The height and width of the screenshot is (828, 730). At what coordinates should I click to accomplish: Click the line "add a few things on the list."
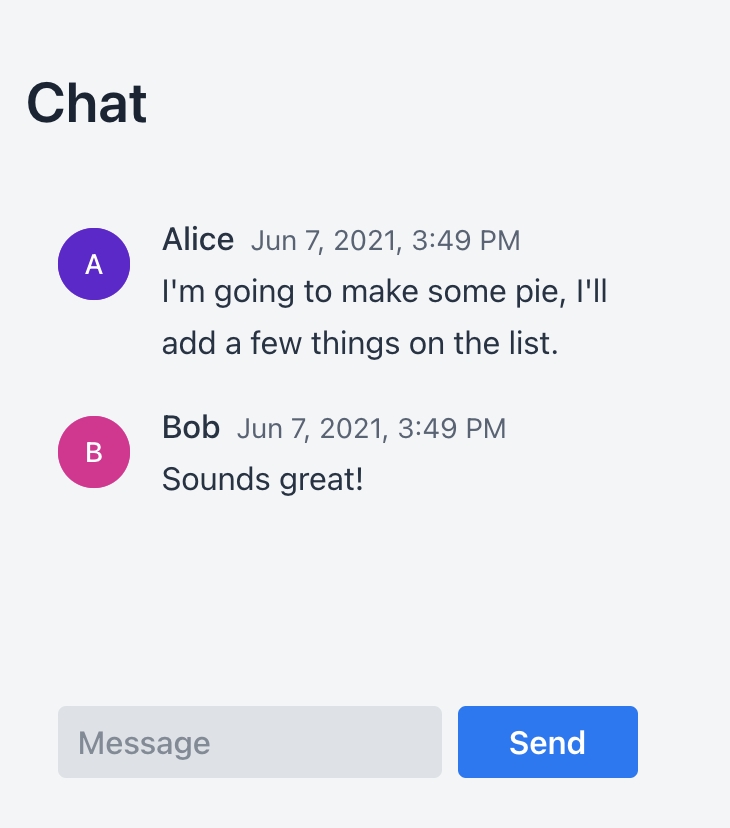(360, 343)
